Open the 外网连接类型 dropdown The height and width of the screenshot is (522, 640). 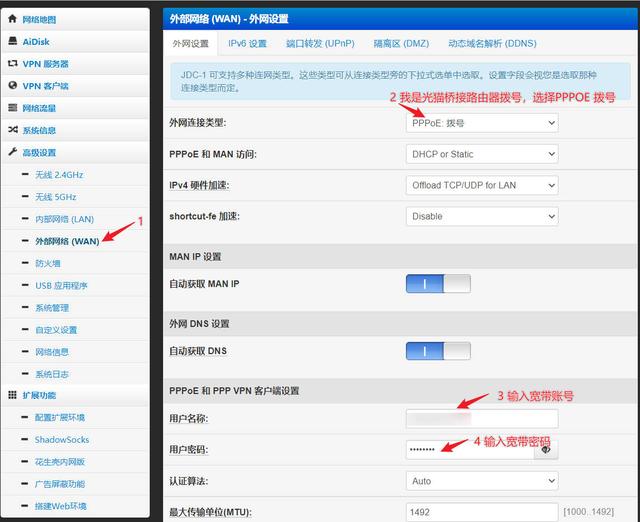(482, 123)
